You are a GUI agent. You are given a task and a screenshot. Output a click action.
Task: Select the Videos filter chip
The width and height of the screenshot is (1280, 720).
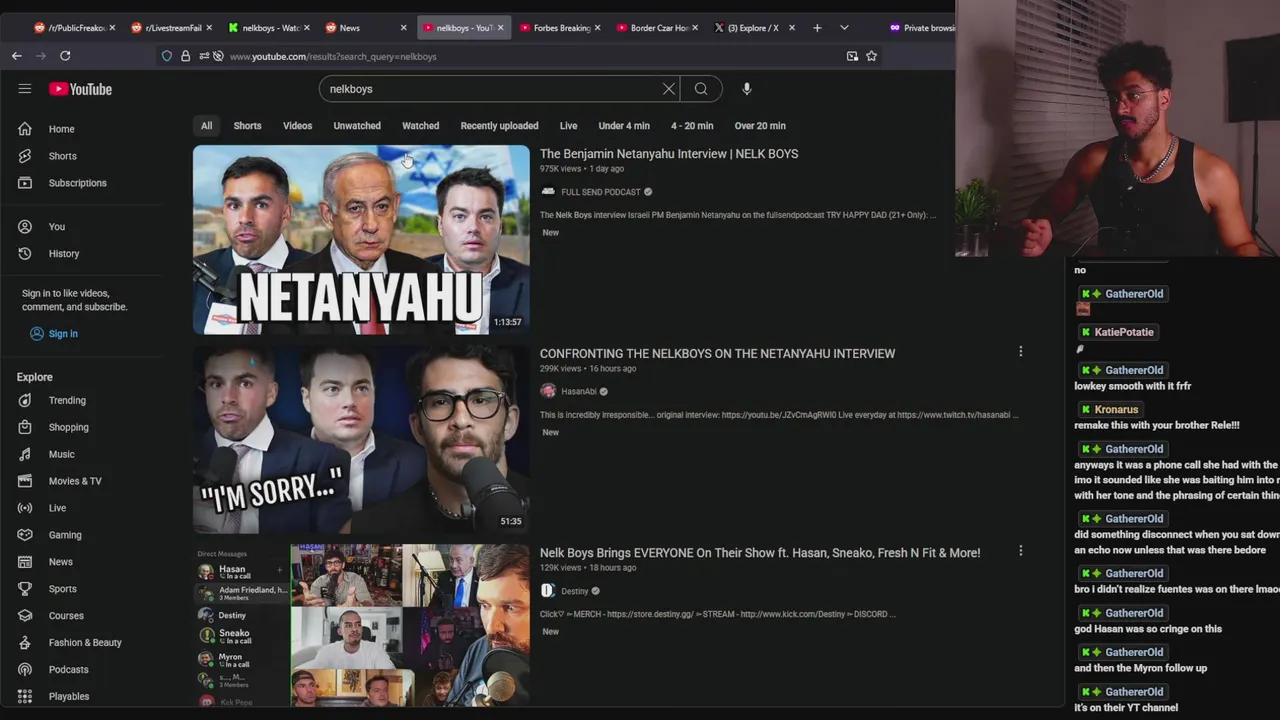coord(297,126)
